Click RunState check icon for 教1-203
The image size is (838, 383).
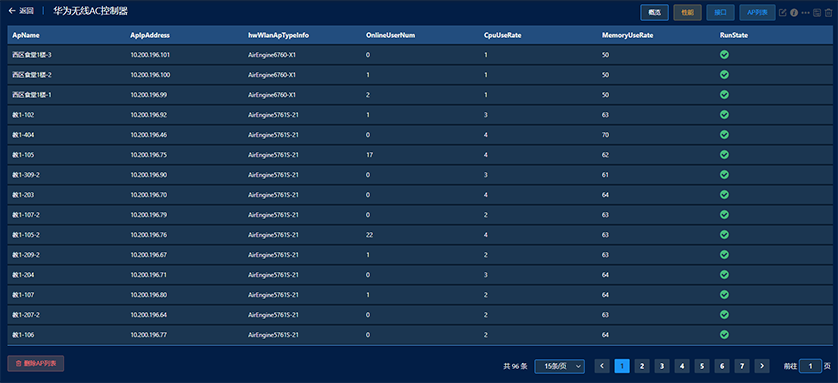pos(724,194)
